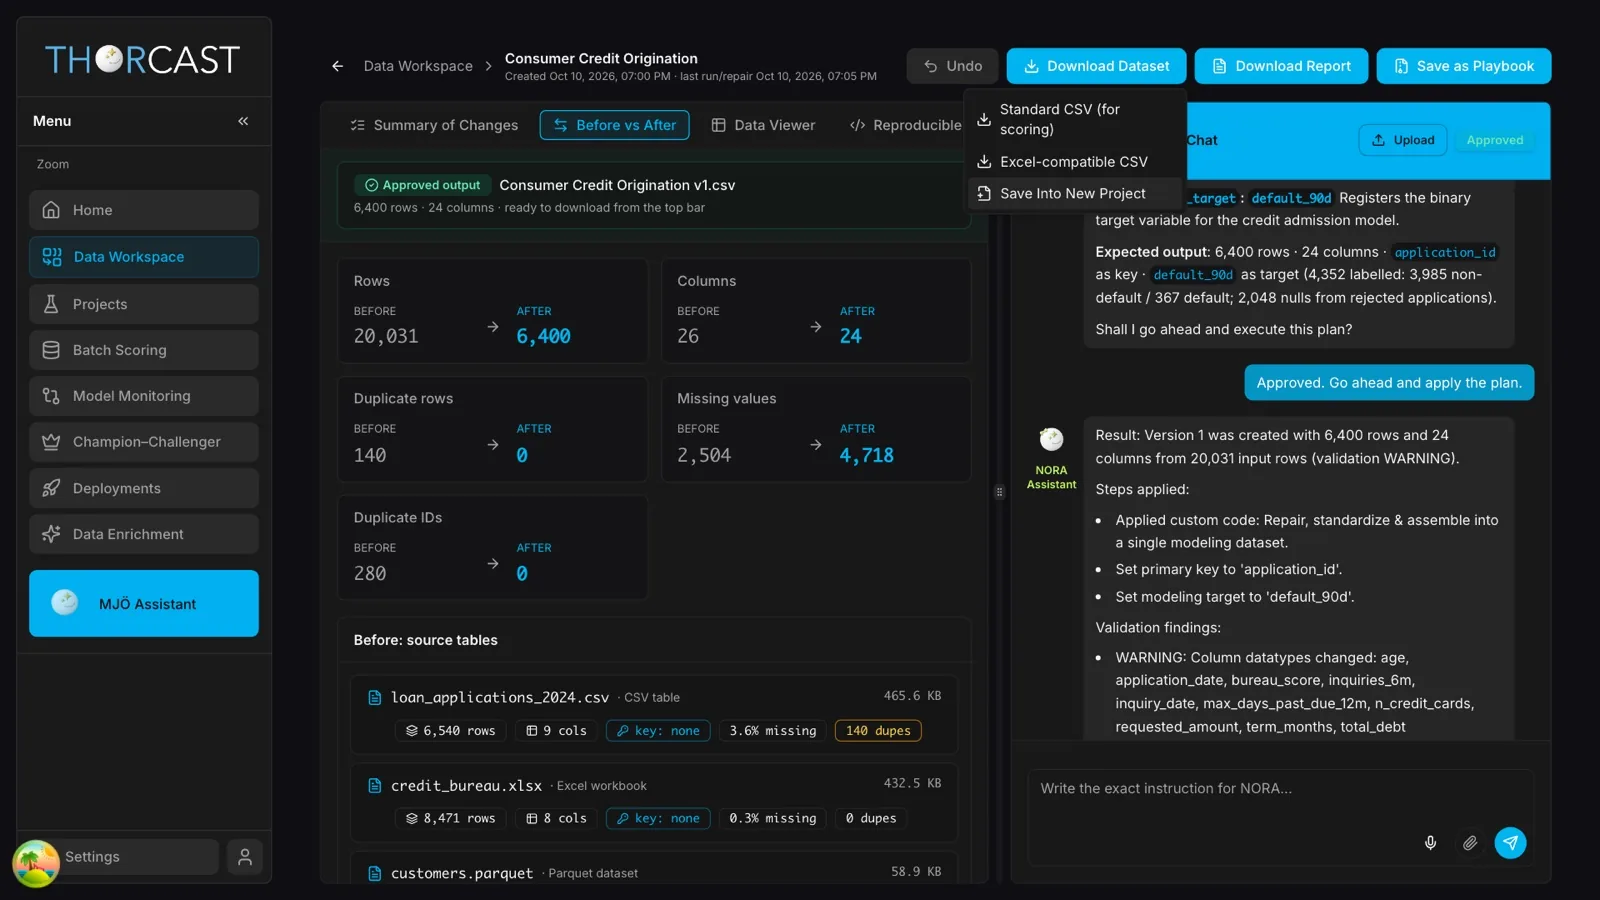Open Deployments from the sidebar
1600x900 pixels.
click(144, 488)
